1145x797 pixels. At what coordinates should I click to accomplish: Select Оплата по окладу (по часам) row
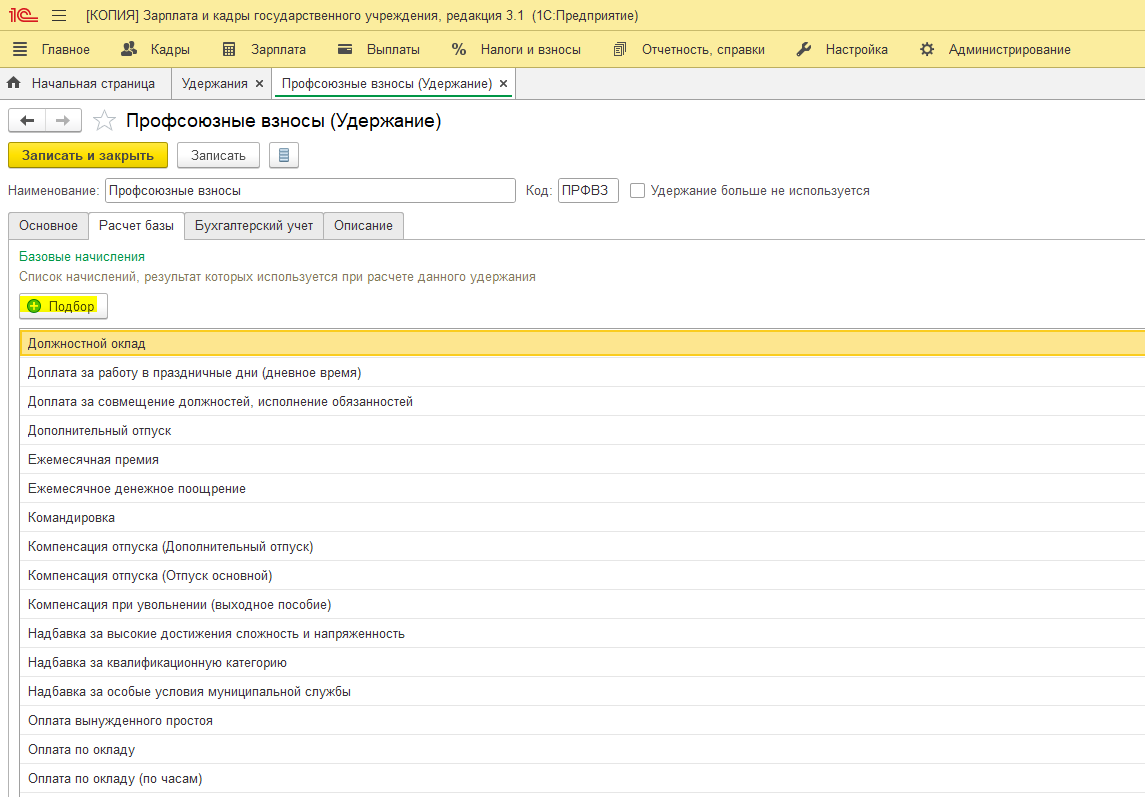(x=583, y=779)
